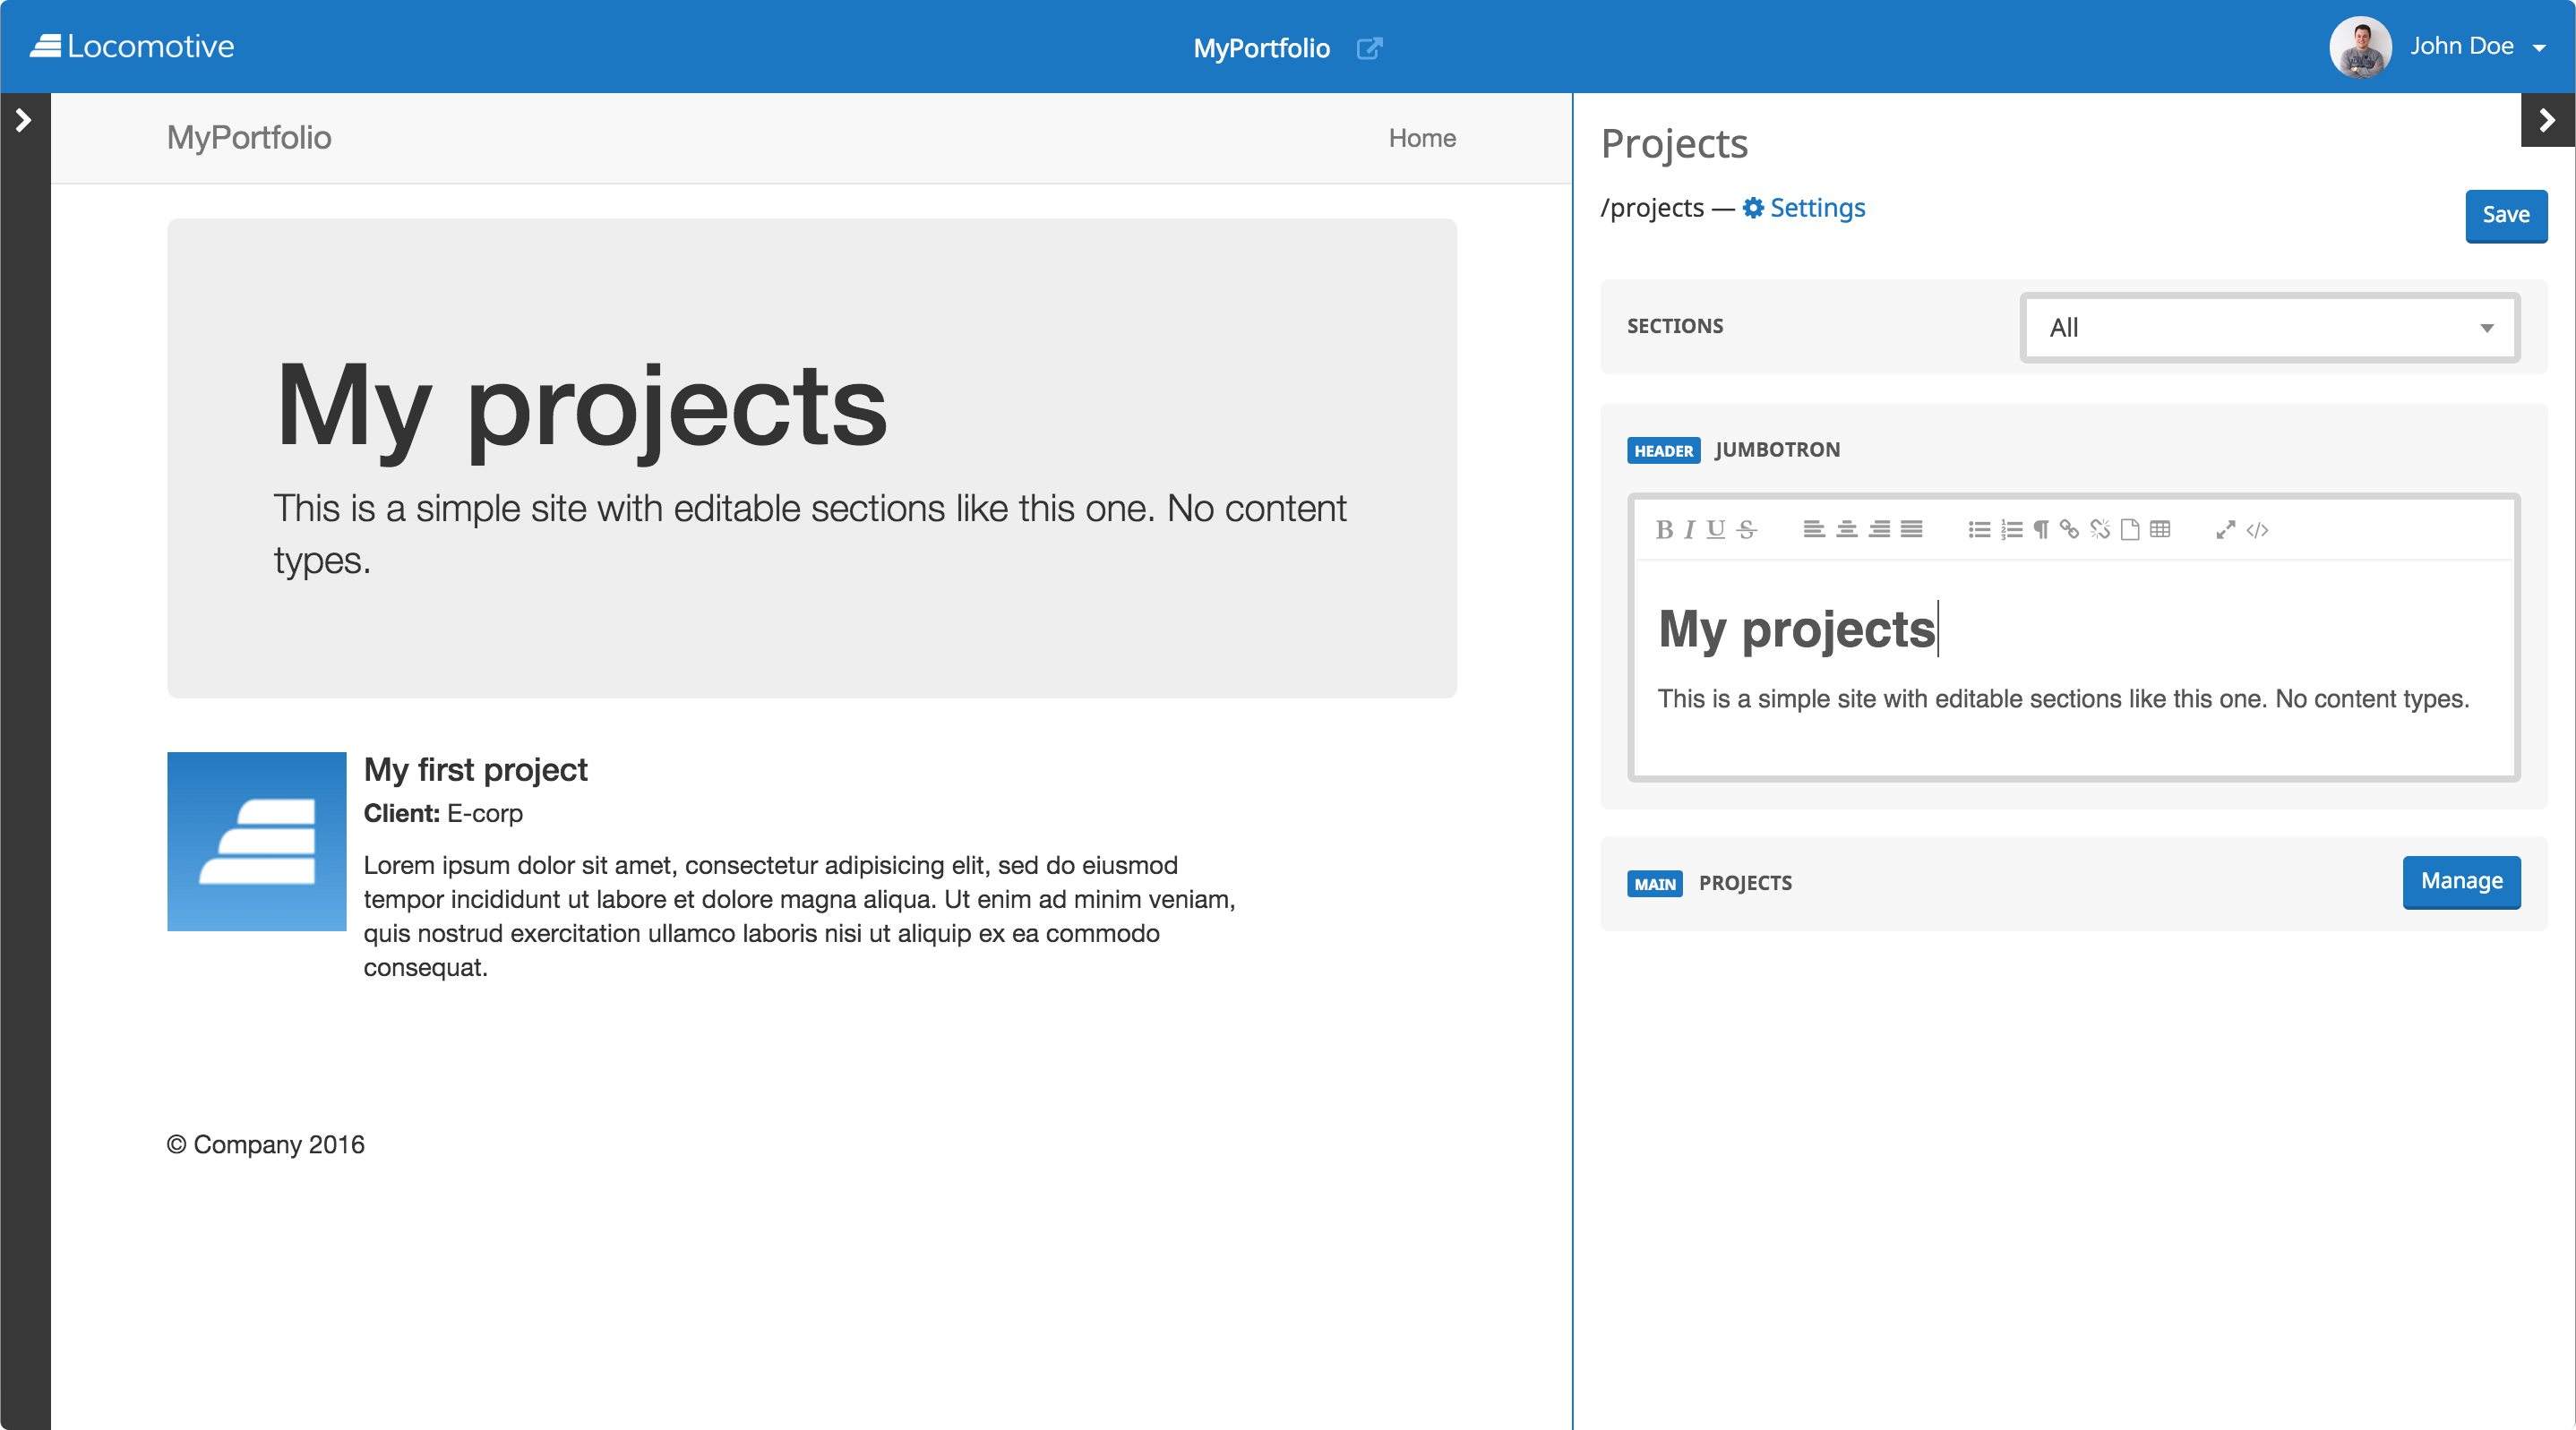This screenshot has width=2576, height=1430.
Task: Center align text in Jumbotron editor
Action: click(1846, 530)
